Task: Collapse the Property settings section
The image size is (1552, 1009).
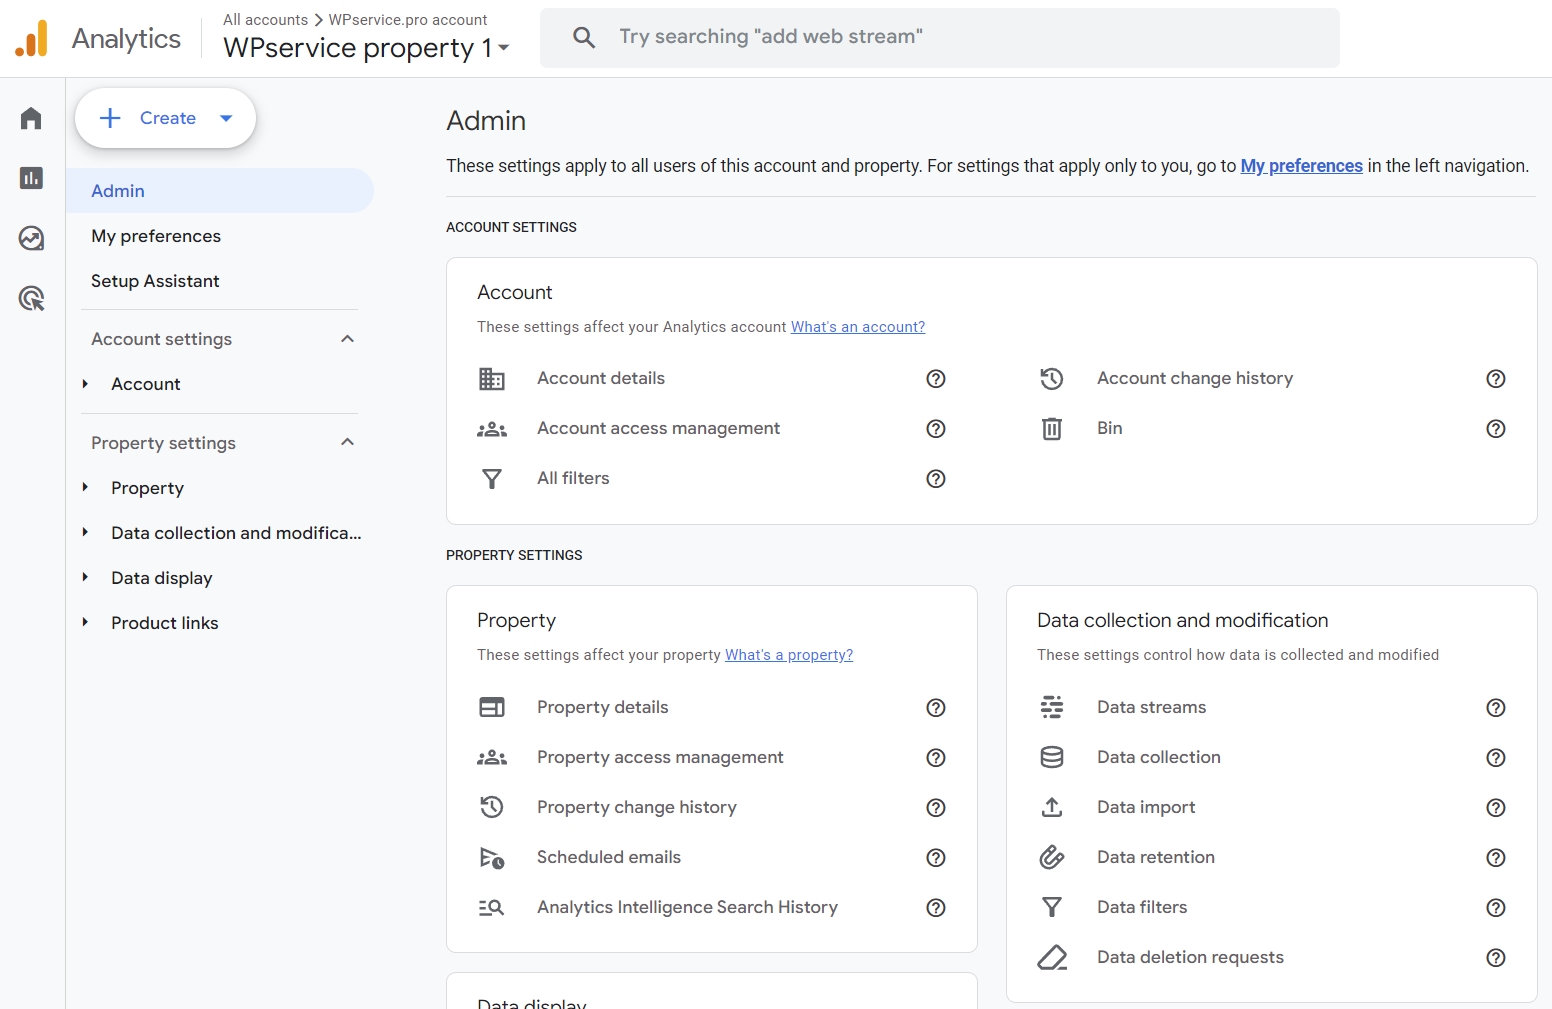Action: point(347,443)
